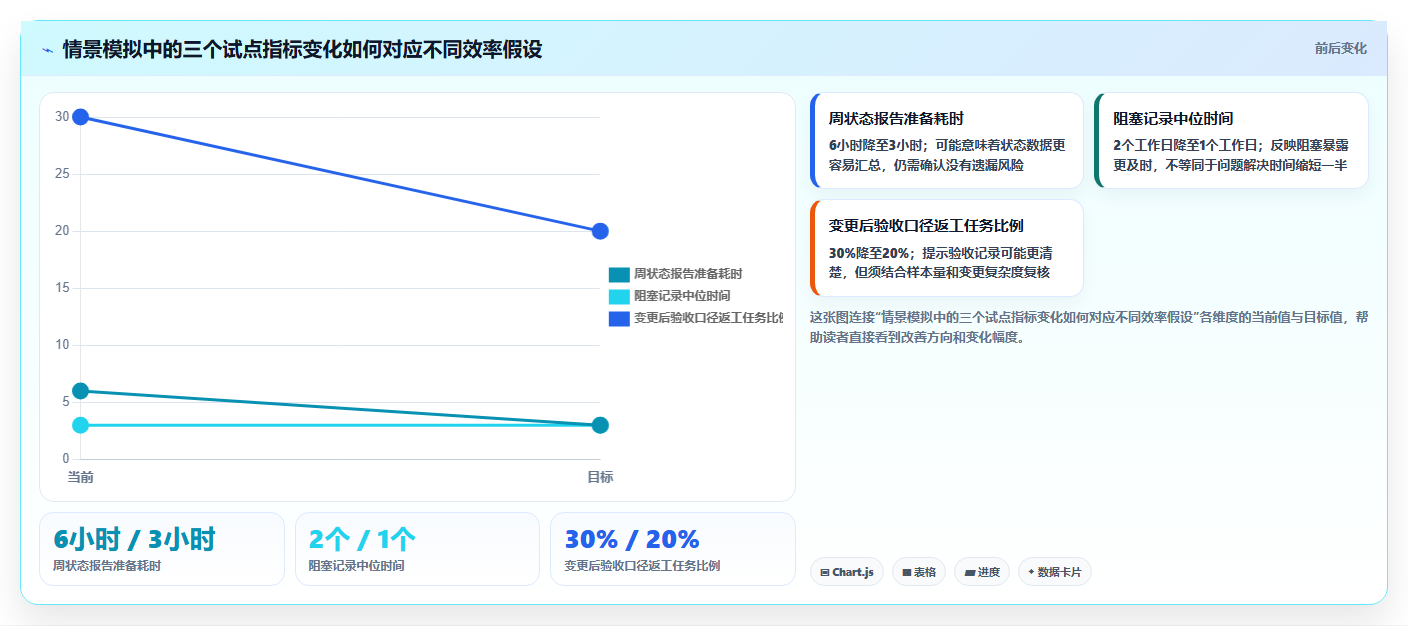Toggle 阻塞记录中位时间 legend color box

click(619, 296)
